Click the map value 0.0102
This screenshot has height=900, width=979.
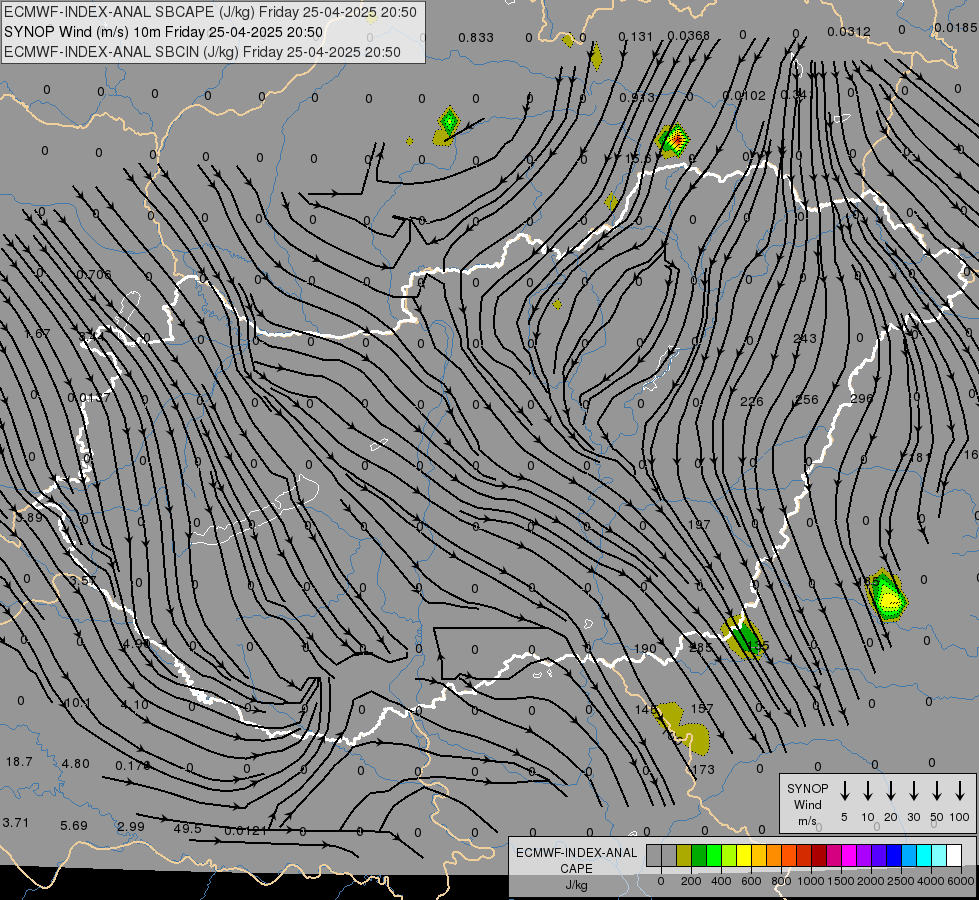click(x=744, y=96)
